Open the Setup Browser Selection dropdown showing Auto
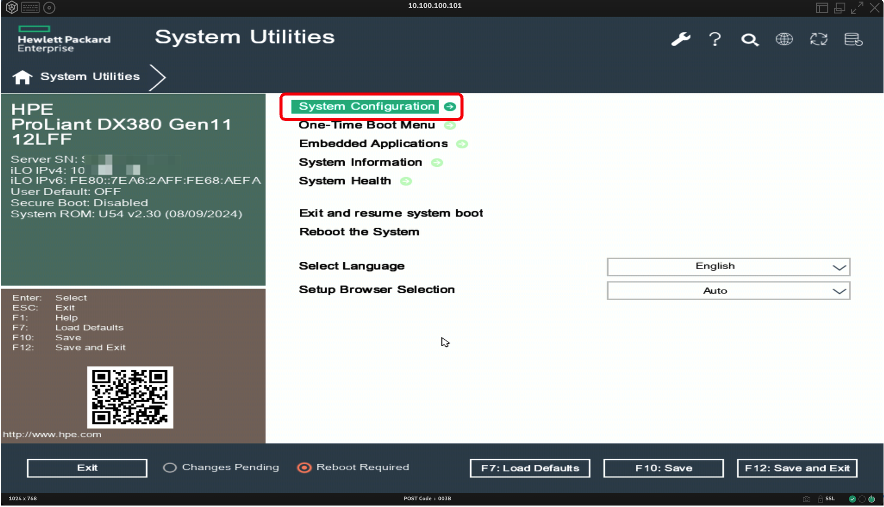Viewport: 884px width, 507px height. pyautogui.click(x=728, y=291)
